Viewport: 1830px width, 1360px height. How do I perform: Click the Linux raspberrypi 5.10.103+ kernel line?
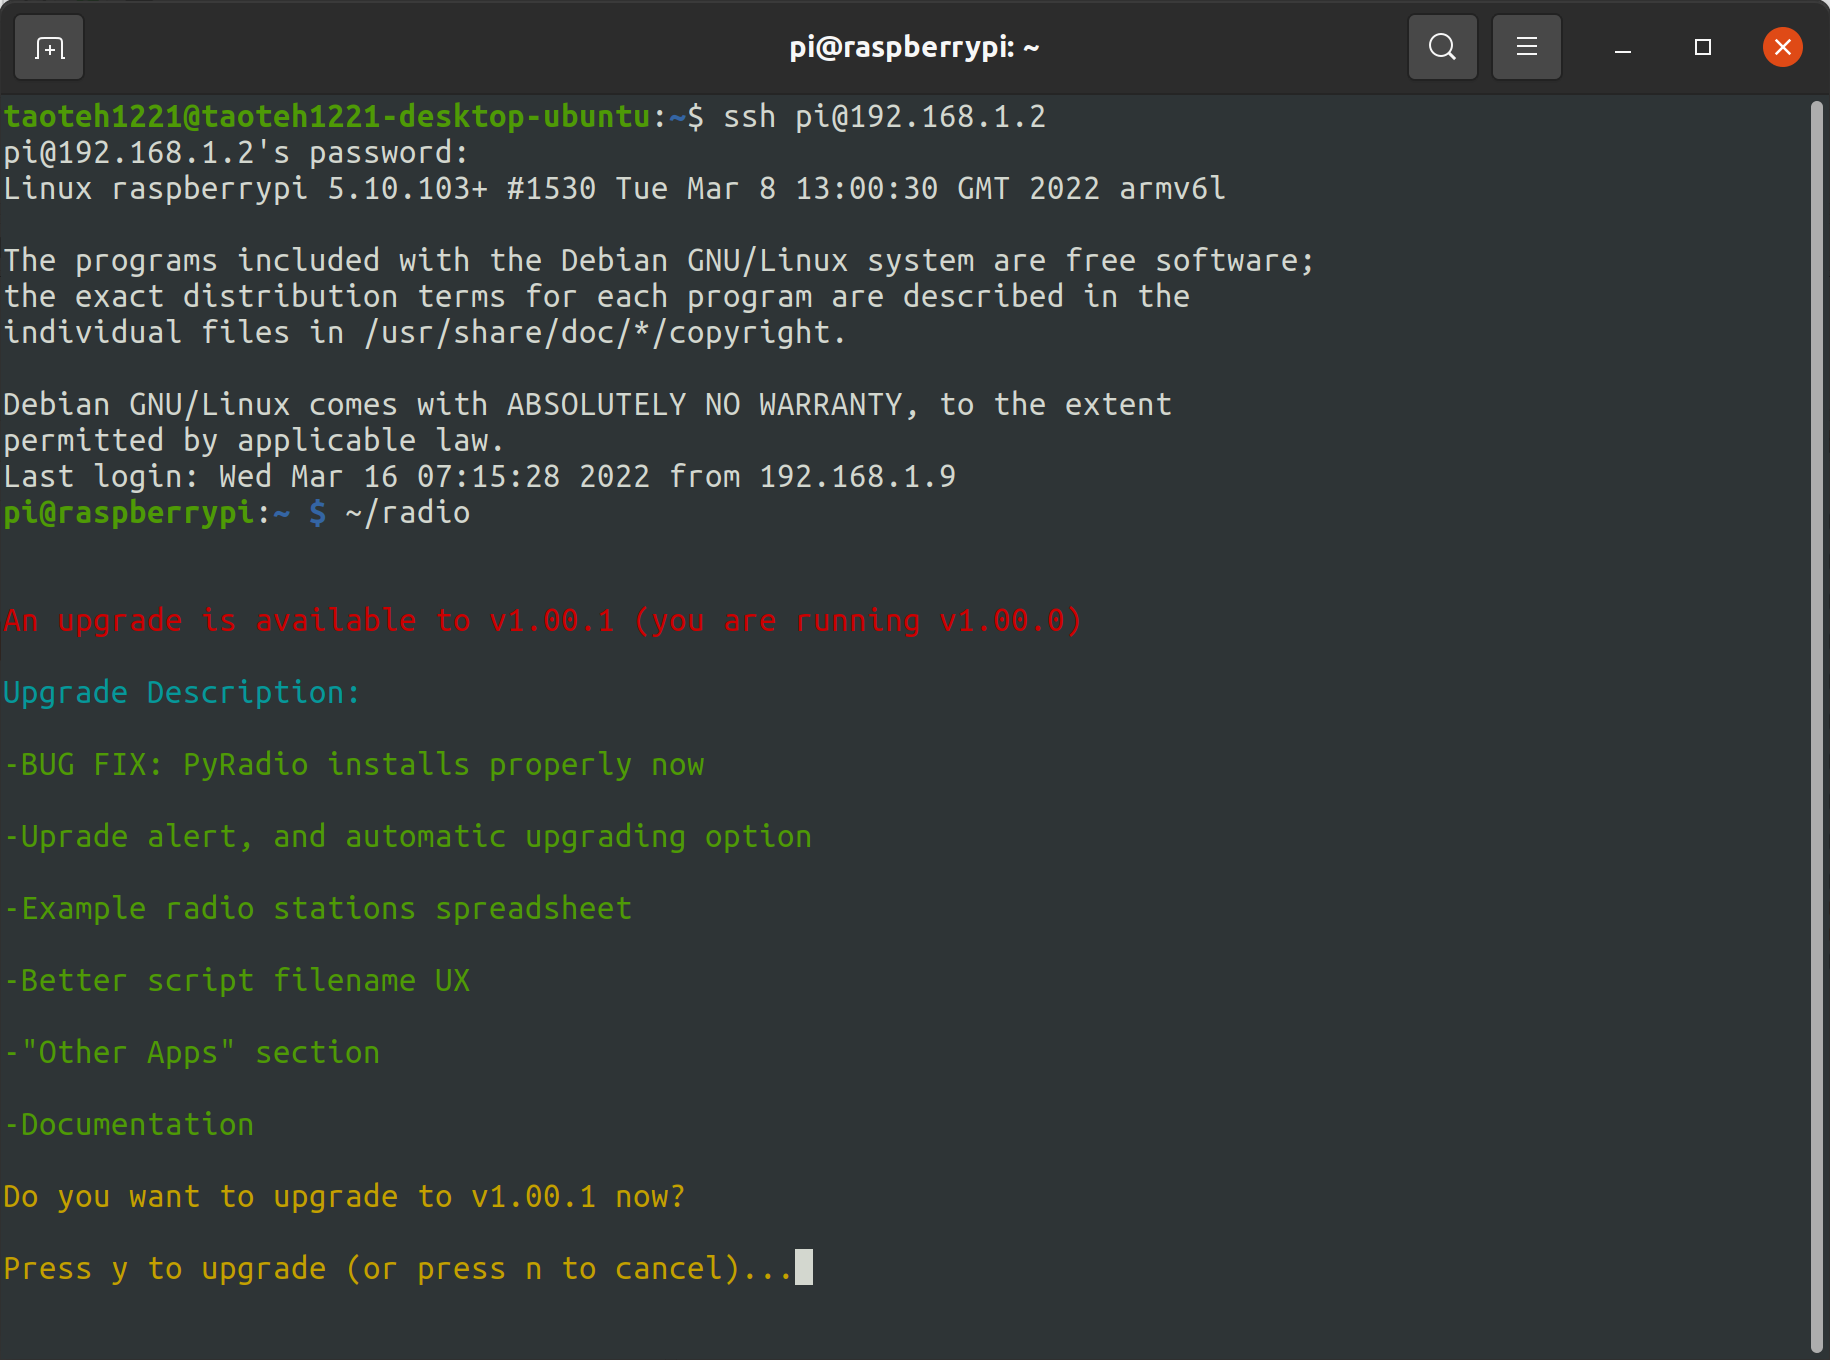point(614,189)
